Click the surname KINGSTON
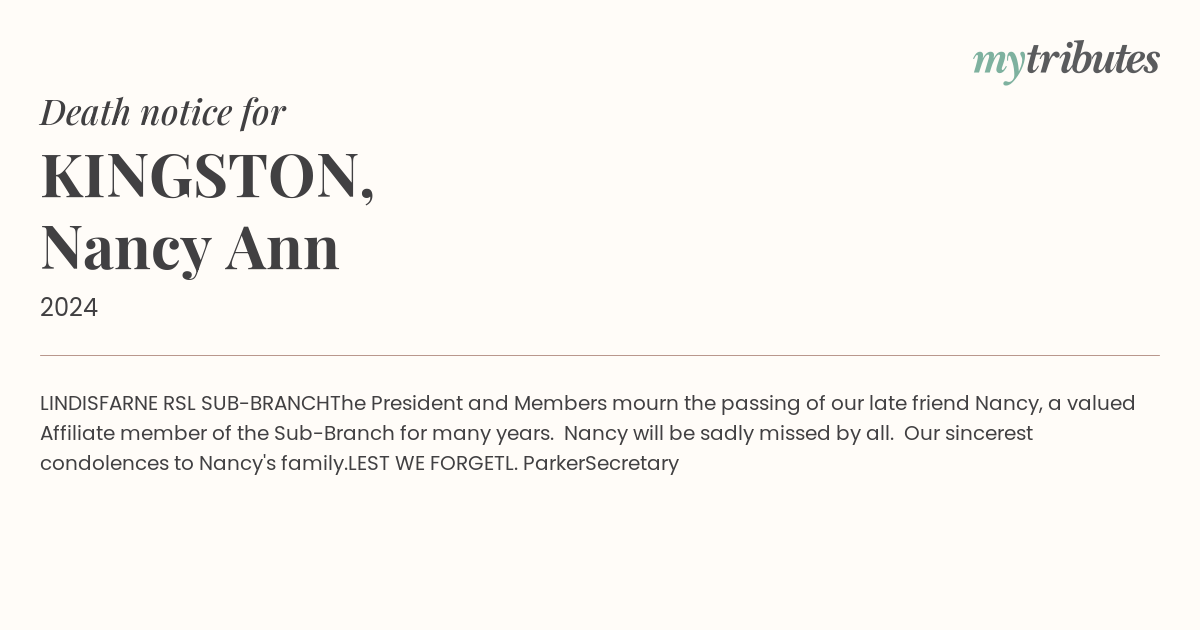The width and height of the screenshot is (1200, 630). [207, 175]
